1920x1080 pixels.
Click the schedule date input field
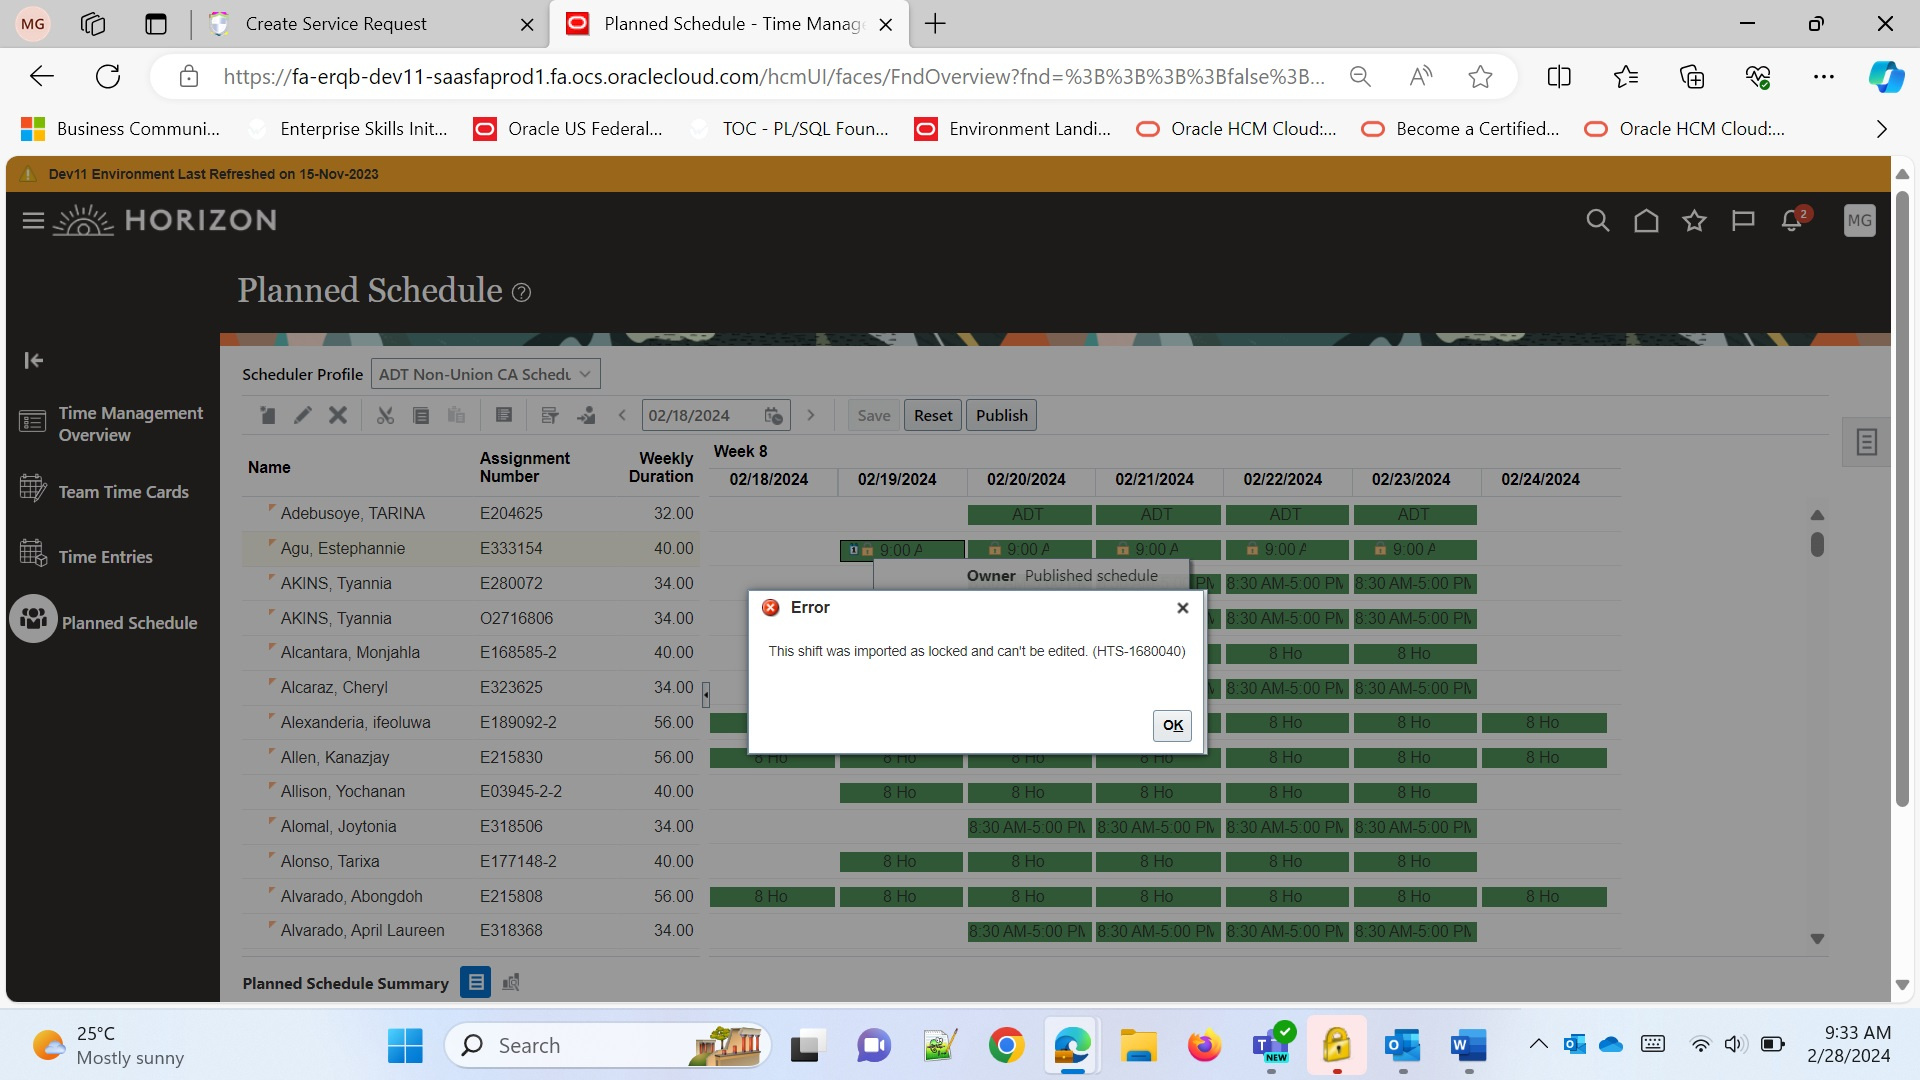click(x=700, y=415)
